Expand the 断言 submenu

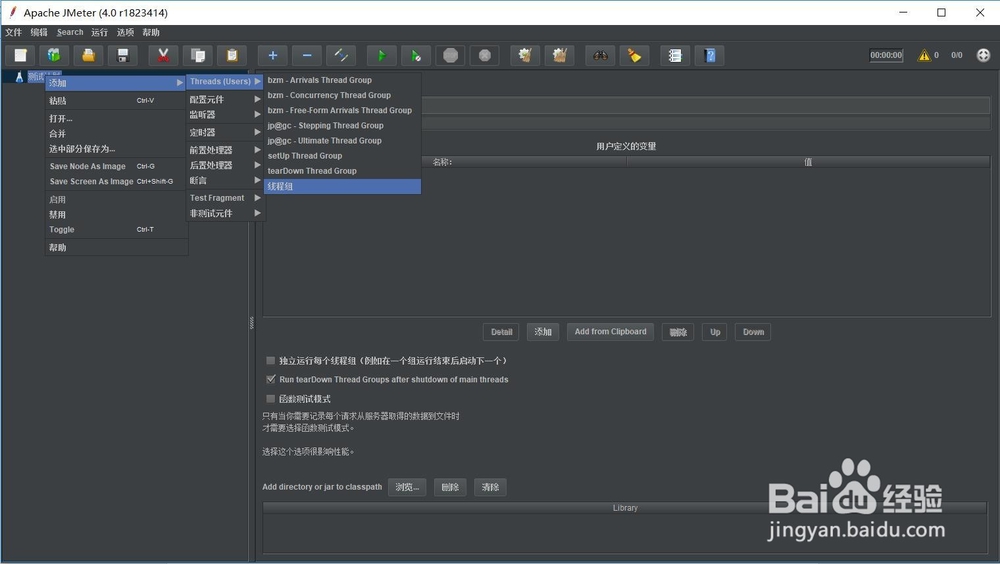tap(225, 181)
